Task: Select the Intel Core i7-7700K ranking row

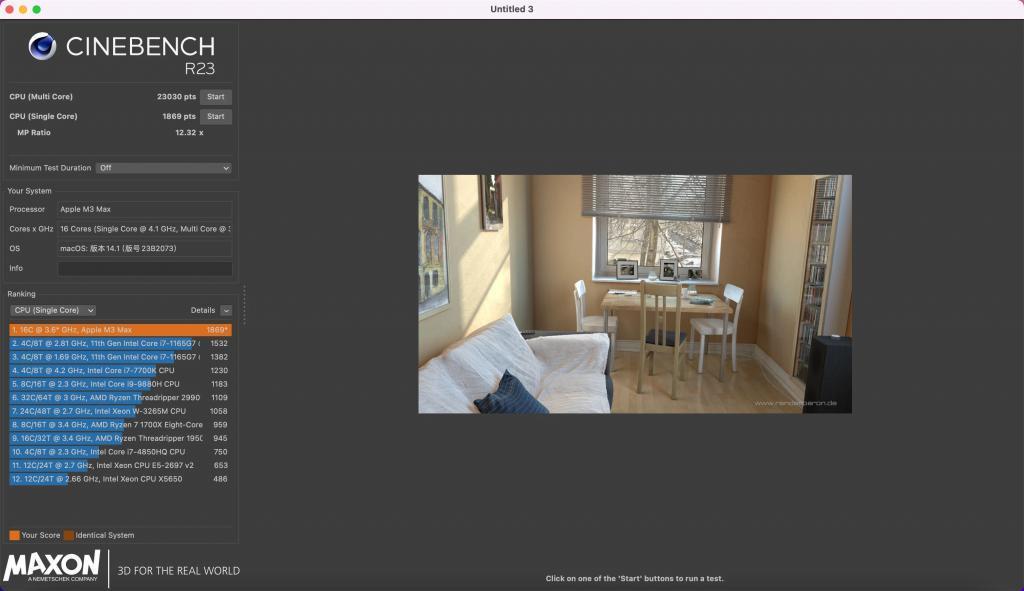Action: coord(120,370)
